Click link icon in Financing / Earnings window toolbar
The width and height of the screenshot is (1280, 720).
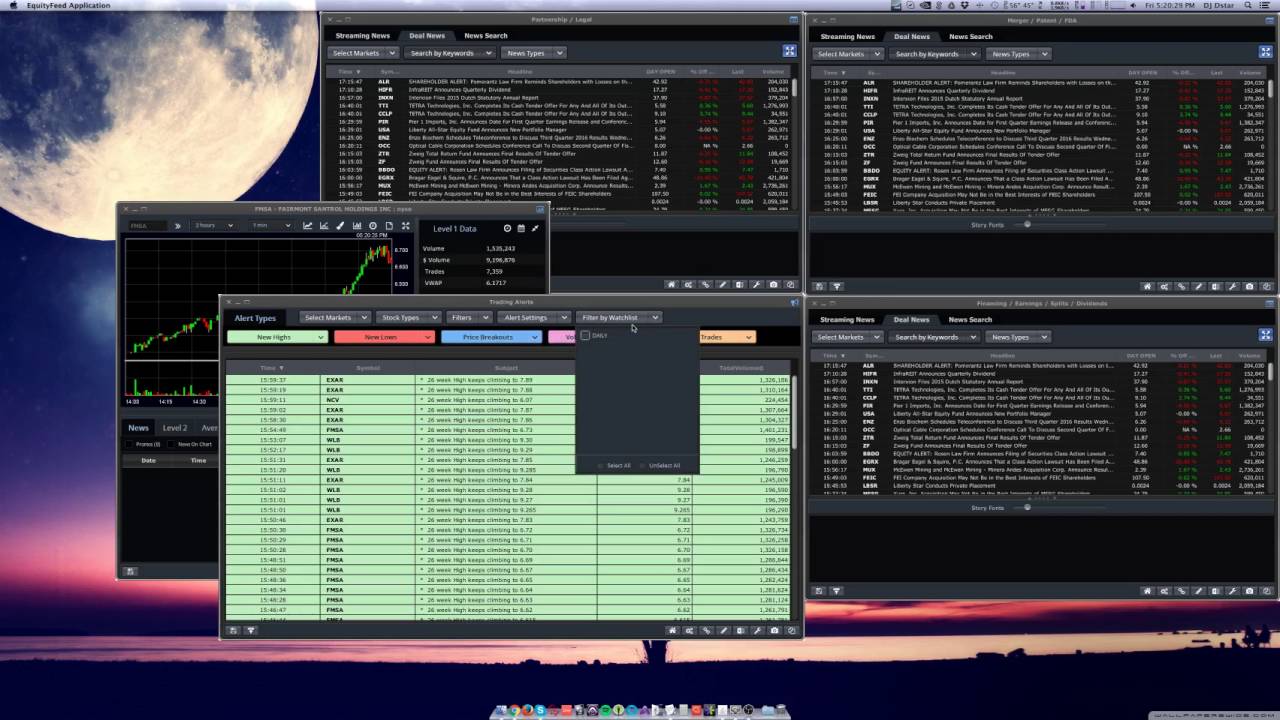click(x=1182, y=591)
